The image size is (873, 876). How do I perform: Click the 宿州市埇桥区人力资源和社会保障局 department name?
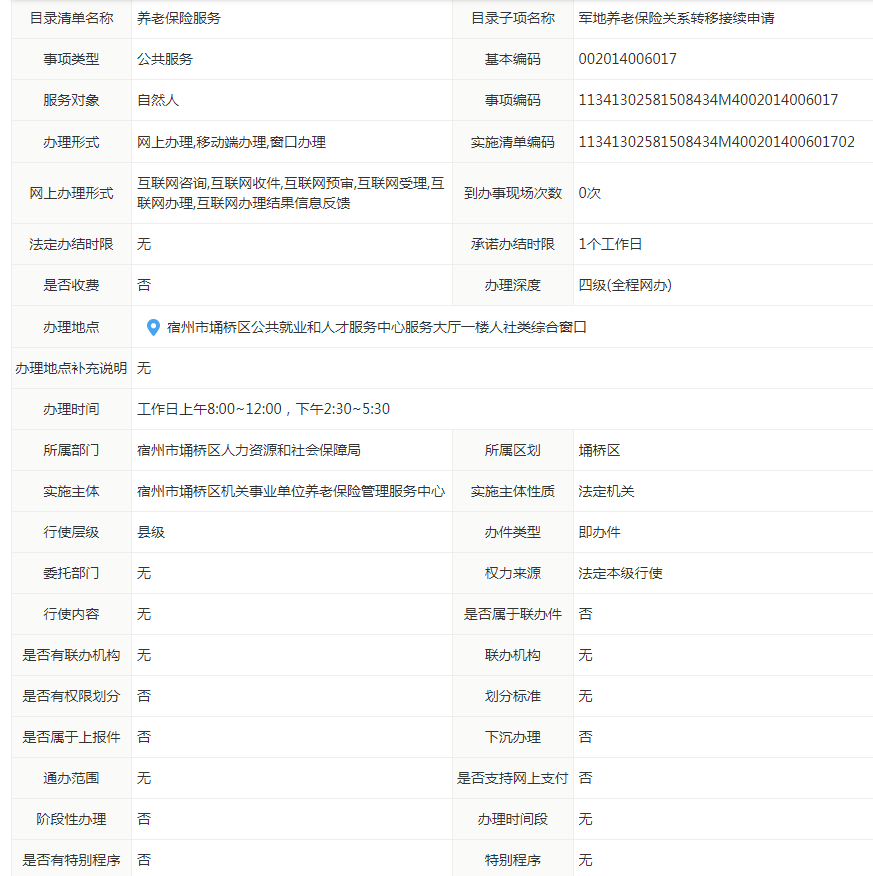pos(248,450)
